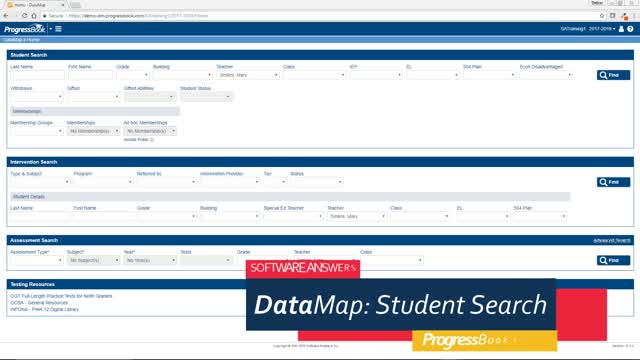The height and width of the screenshot is (360, 640).
Task: Open the hamburger menu beside ProgressBook logo
Action: (58, 29)
